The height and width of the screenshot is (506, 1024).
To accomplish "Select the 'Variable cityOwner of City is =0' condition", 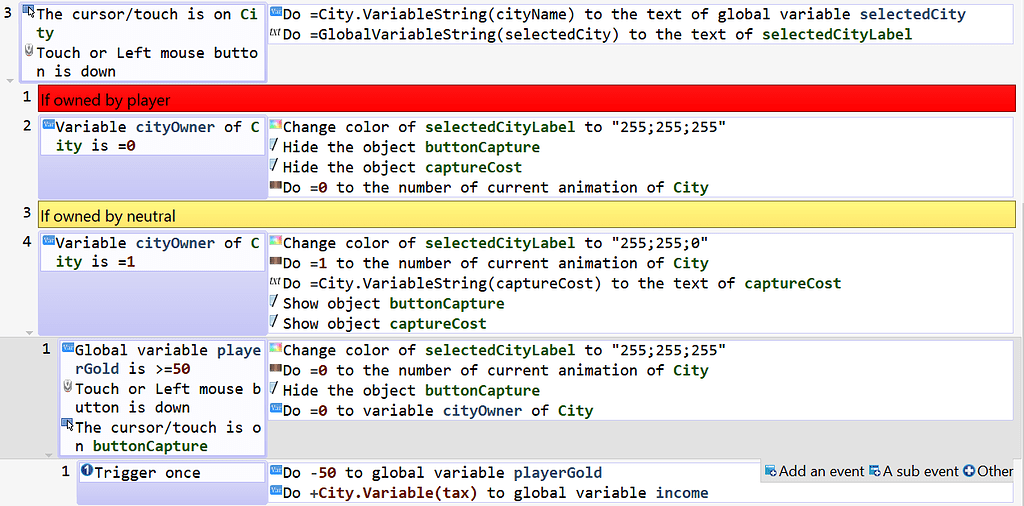I will (150, 136).
